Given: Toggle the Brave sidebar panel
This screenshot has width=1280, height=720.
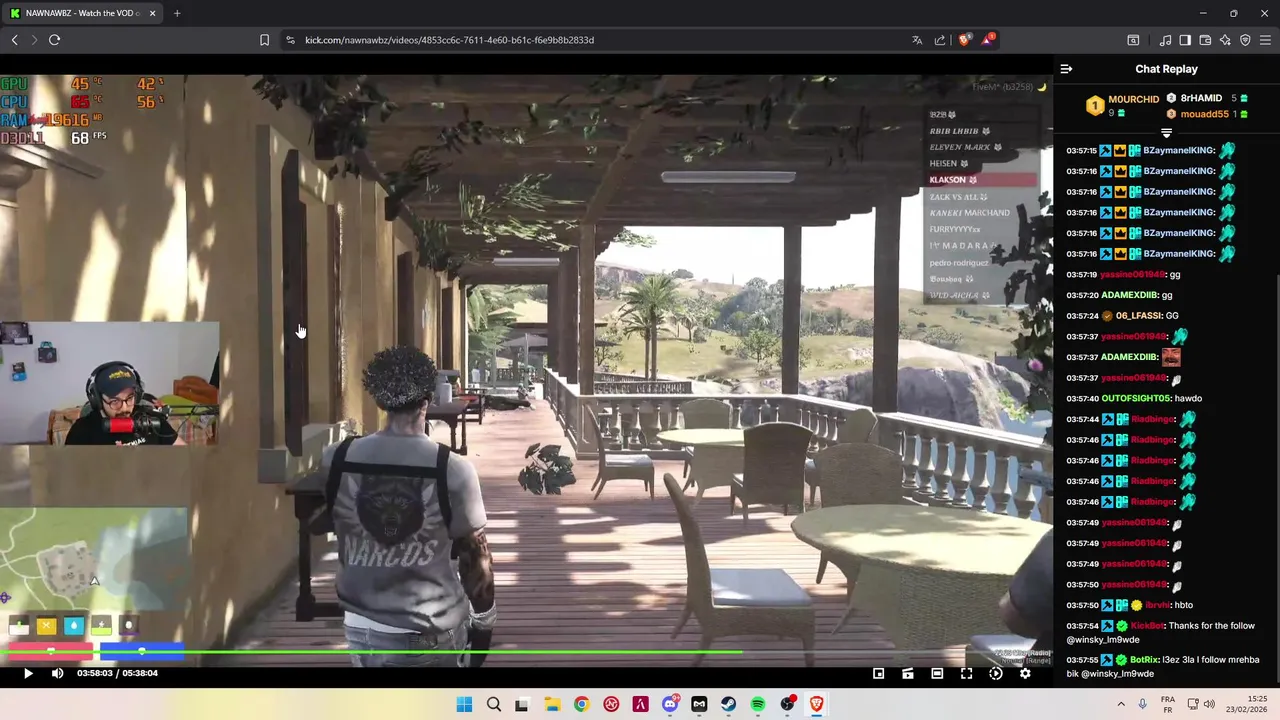Looking at the screenshot, I should coord(1185,40).
